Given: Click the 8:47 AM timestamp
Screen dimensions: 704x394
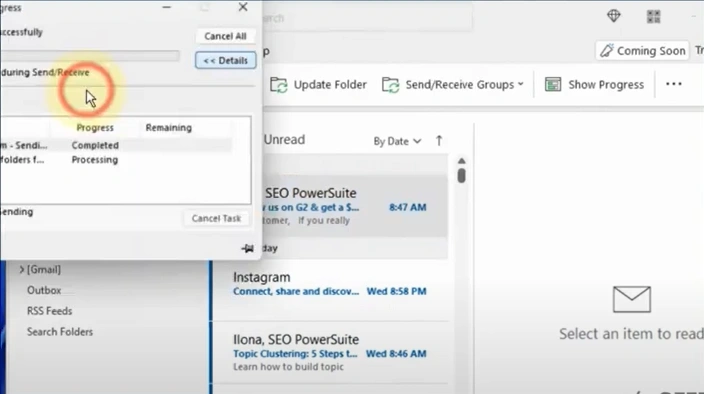Looking at the screenshot, I should pos(408,207).
